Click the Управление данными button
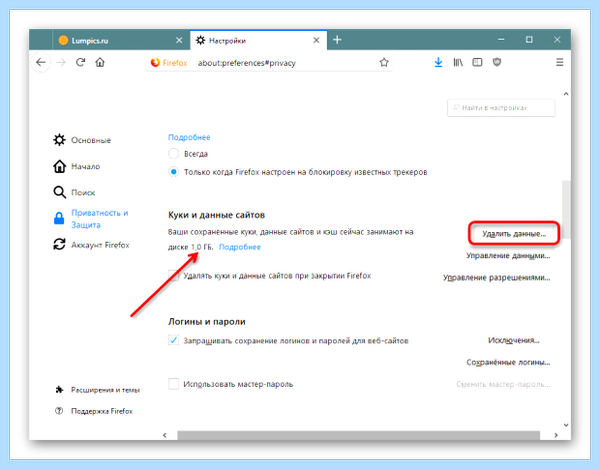 pos(508,256)
